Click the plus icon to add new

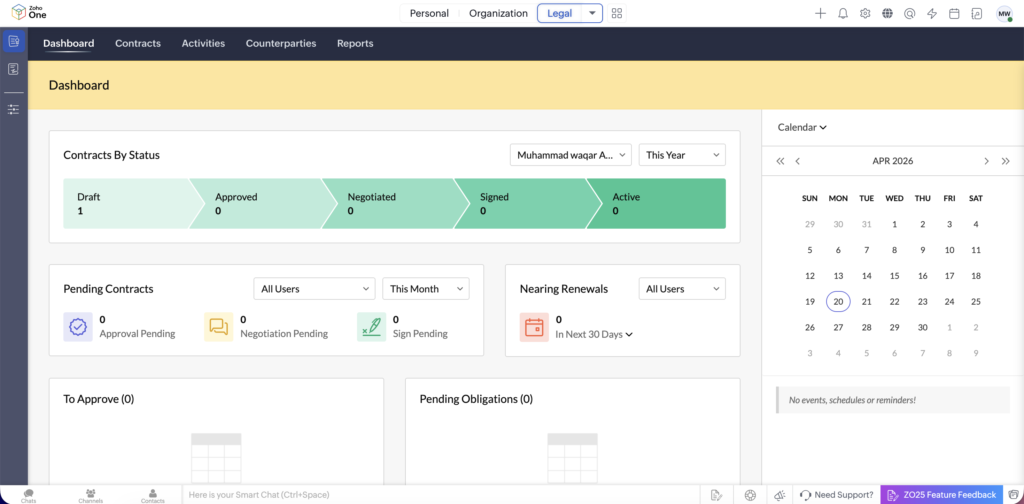(x=820, y=14)
